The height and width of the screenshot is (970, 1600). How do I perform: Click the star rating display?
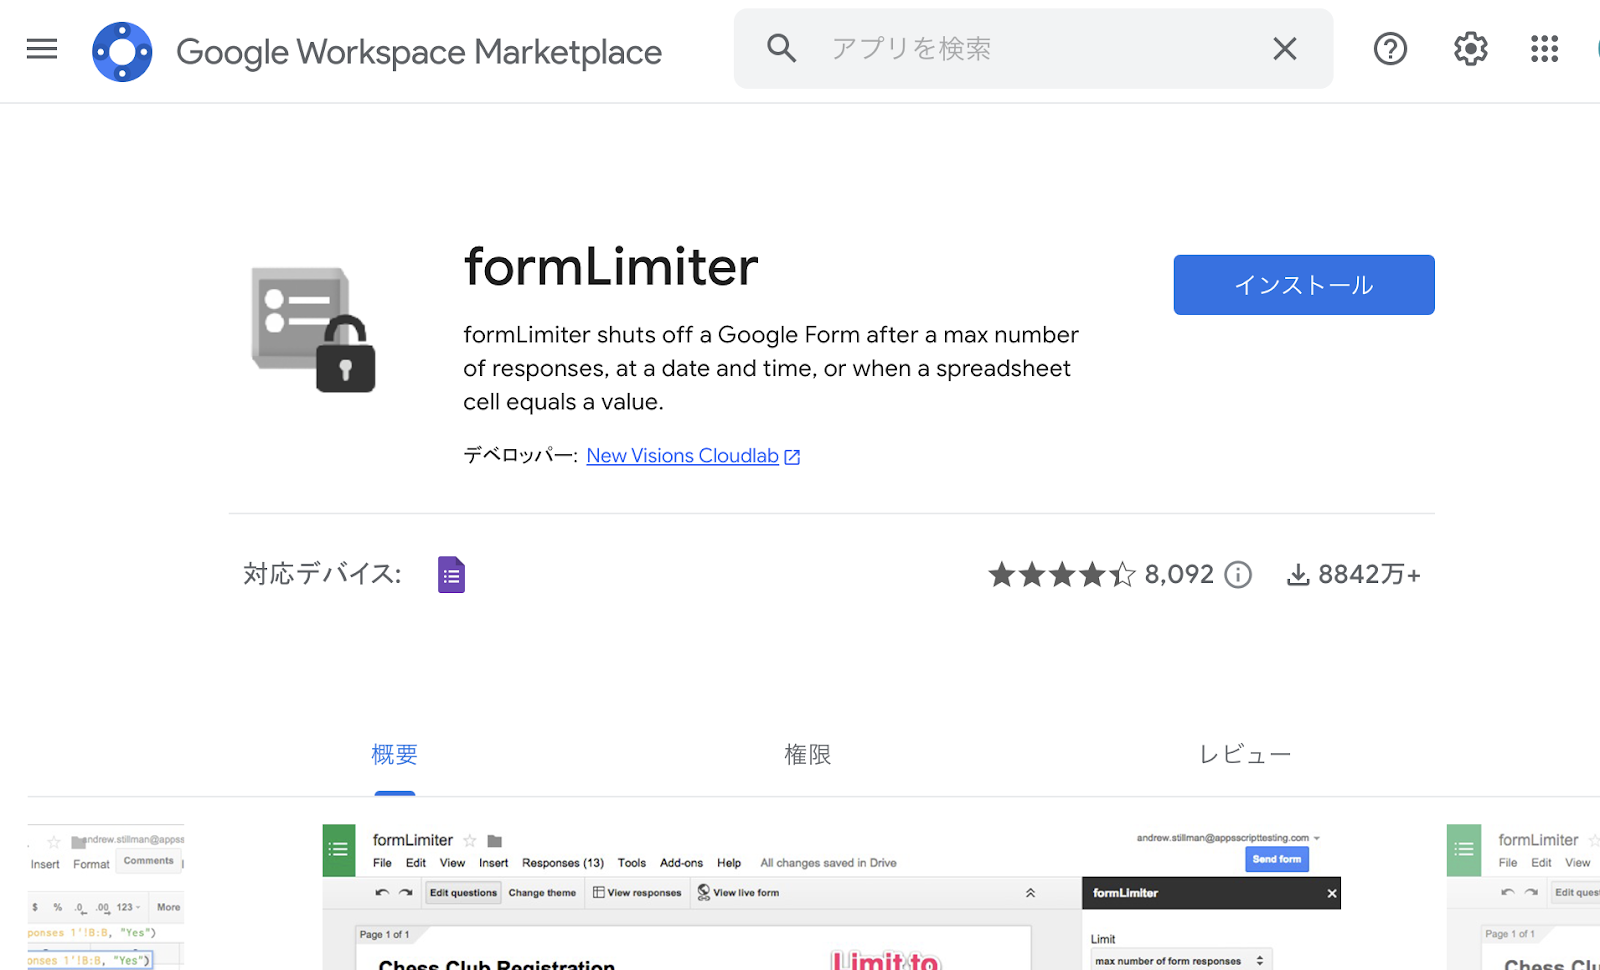click(1062, 575)
